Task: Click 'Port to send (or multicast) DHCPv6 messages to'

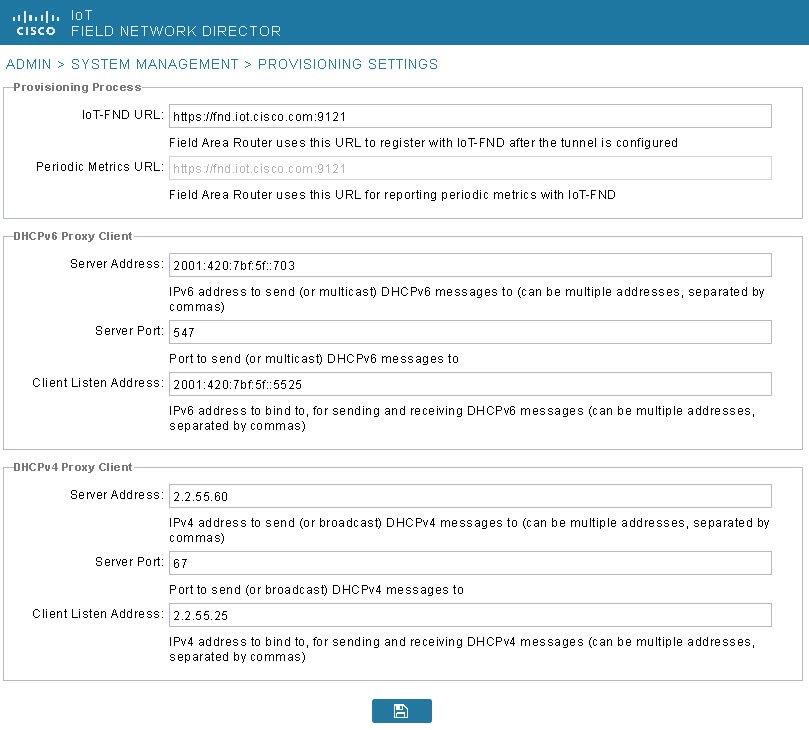Action: pyautogui.click(x=314, y=359)
